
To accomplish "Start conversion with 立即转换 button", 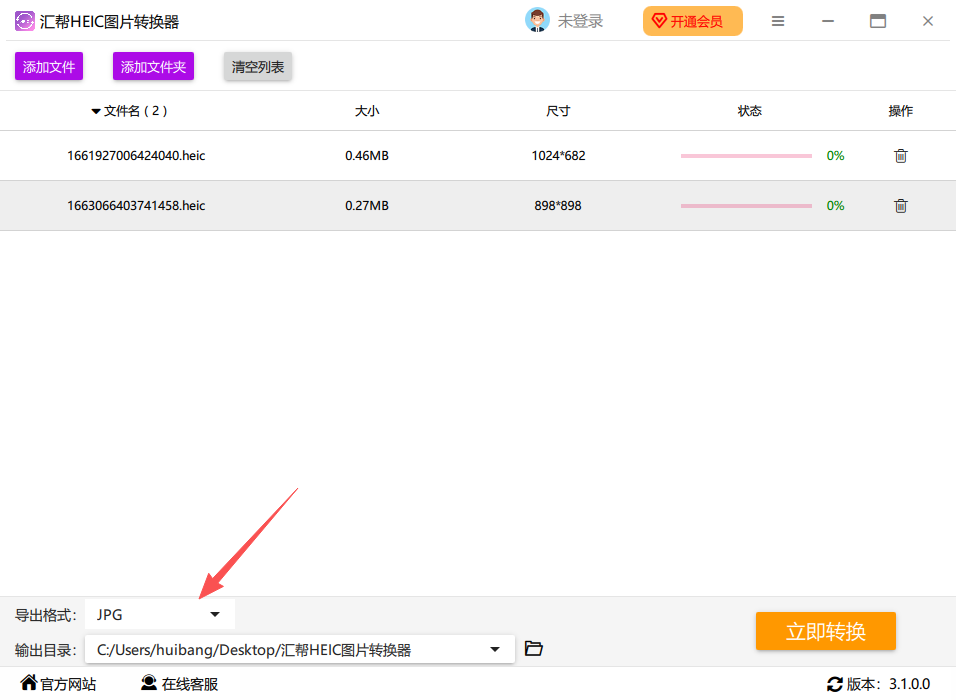I will coord(826,631).
